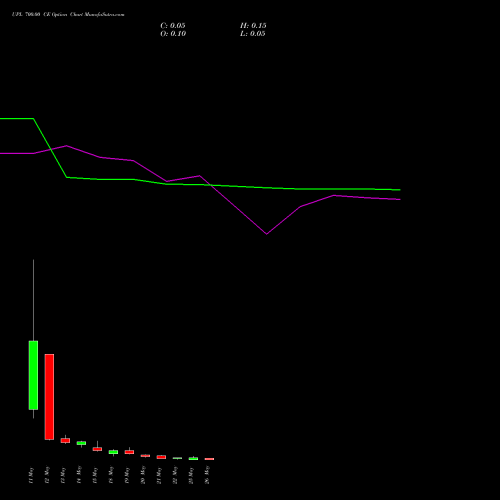Click the '22 May' date axis label
500x500 pixels.
tap(175, 475)
